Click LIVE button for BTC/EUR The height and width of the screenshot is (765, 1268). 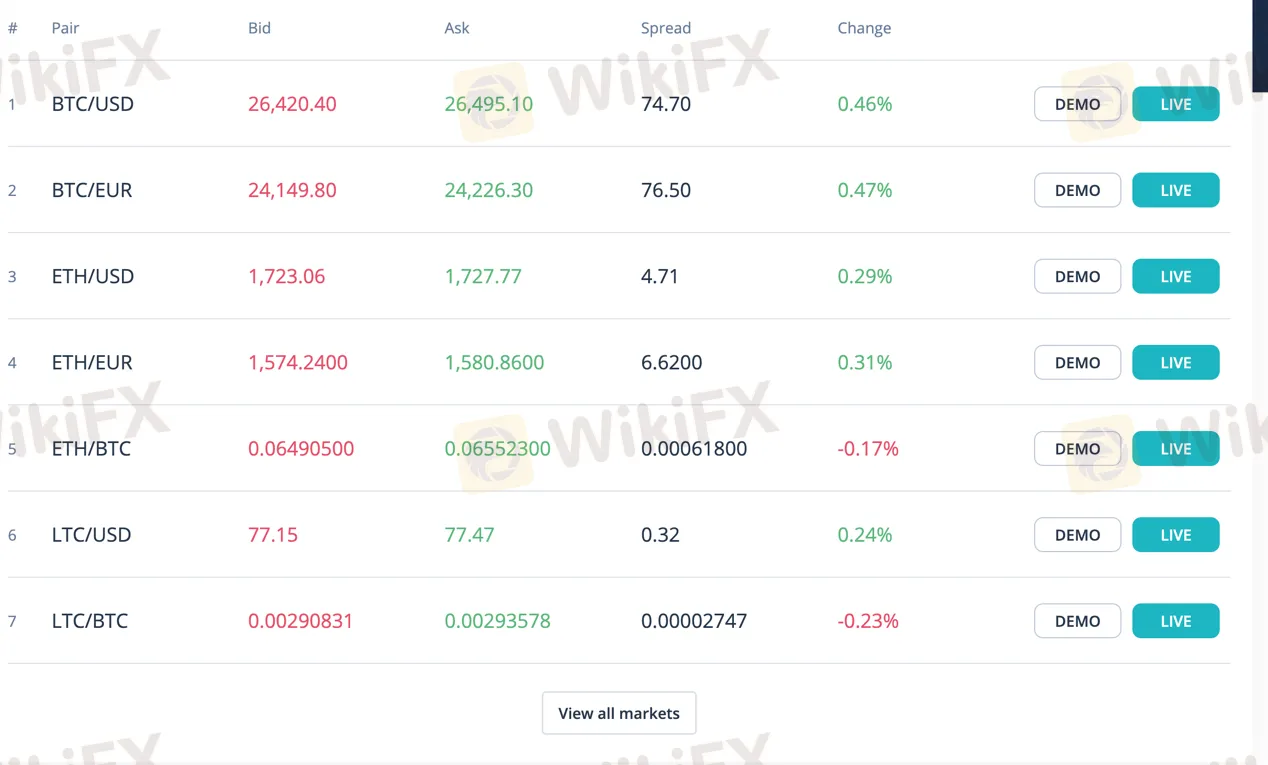coord(1176,190)
